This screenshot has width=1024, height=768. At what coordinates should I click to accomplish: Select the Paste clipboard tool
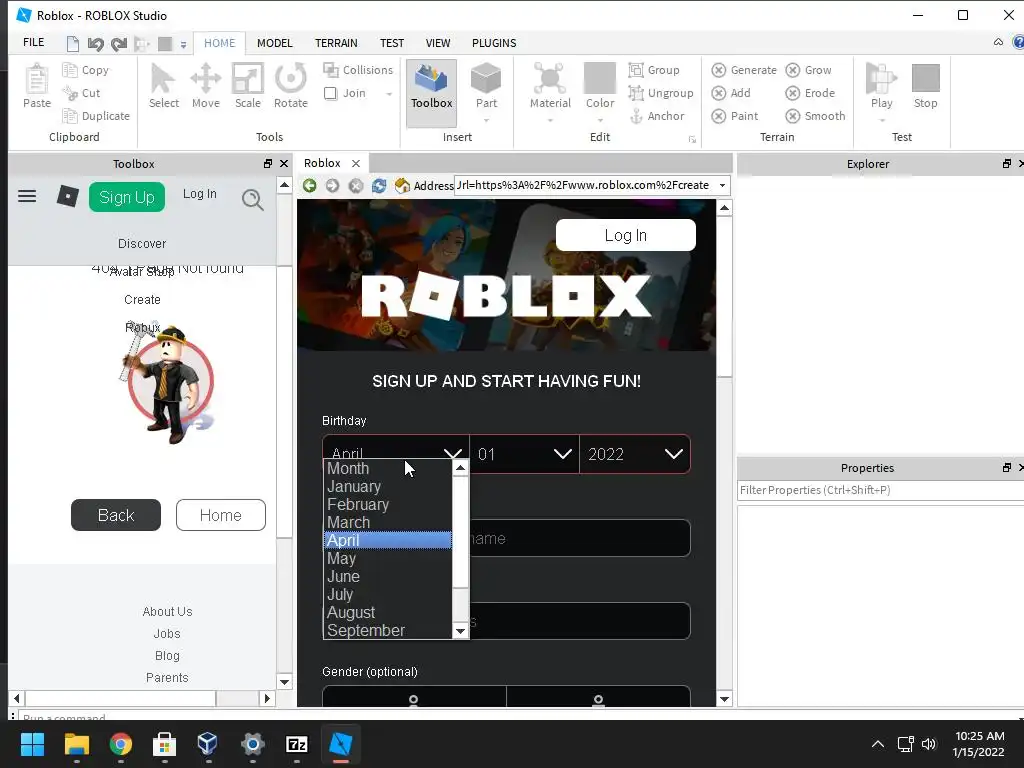[x=37, y=86]
